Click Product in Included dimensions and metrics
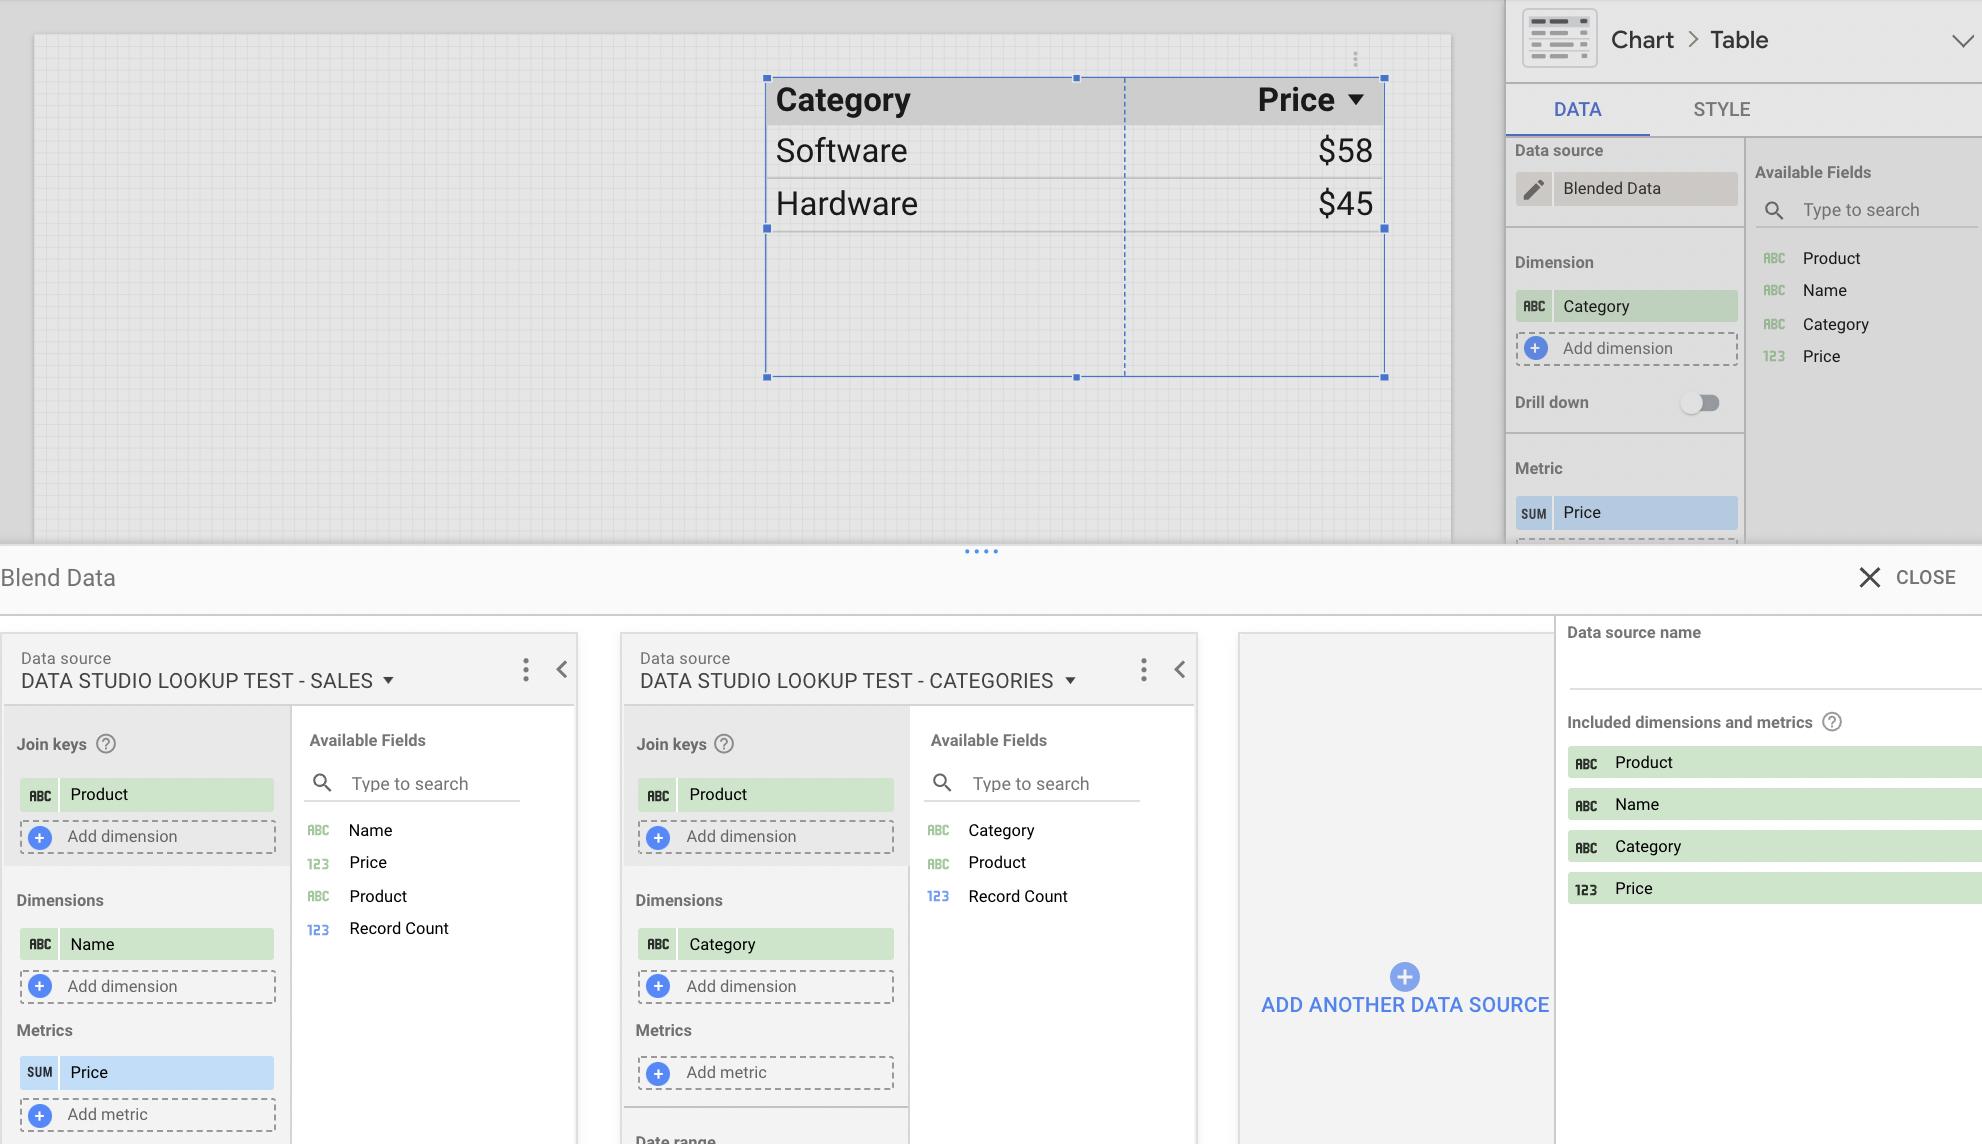Screen dimensions: 1982x1144 click(1774, 762)
